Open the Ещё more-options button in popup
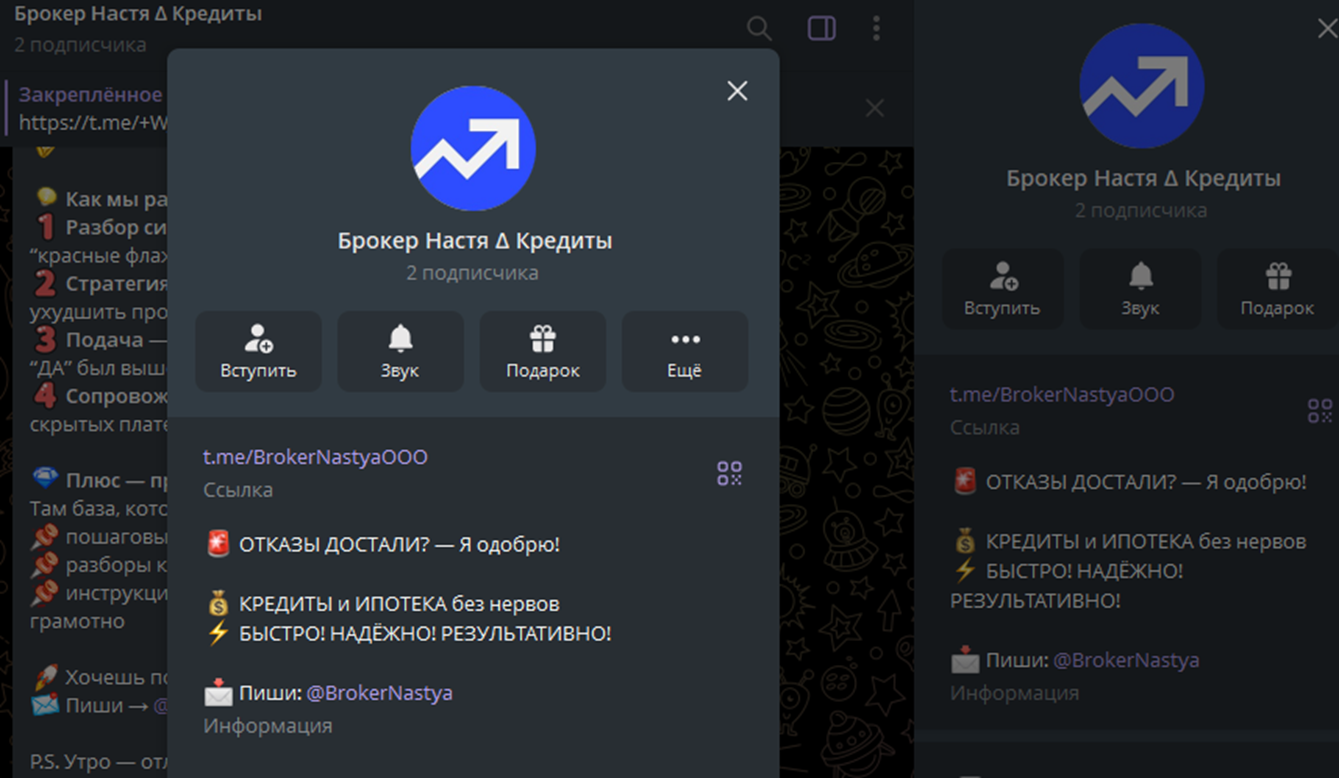This screenshot has height=778, width=1339. (x=685, y=351)
